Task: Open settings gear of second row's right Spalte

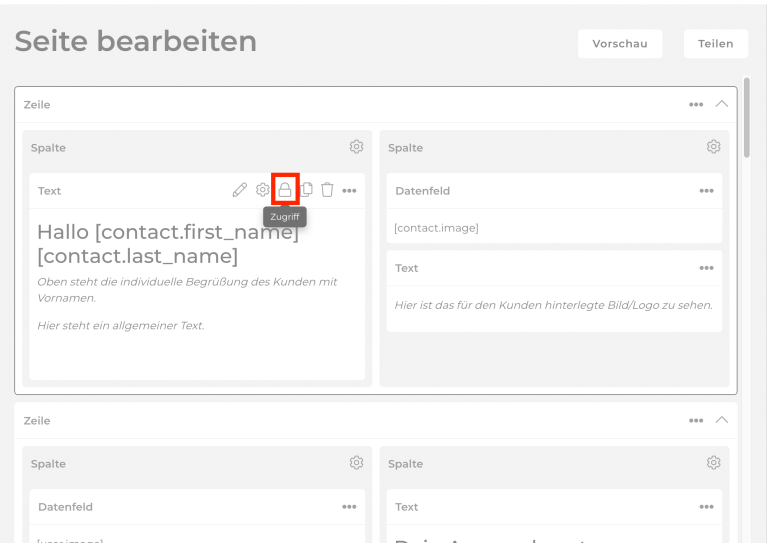Action: (x=713, y=463)
